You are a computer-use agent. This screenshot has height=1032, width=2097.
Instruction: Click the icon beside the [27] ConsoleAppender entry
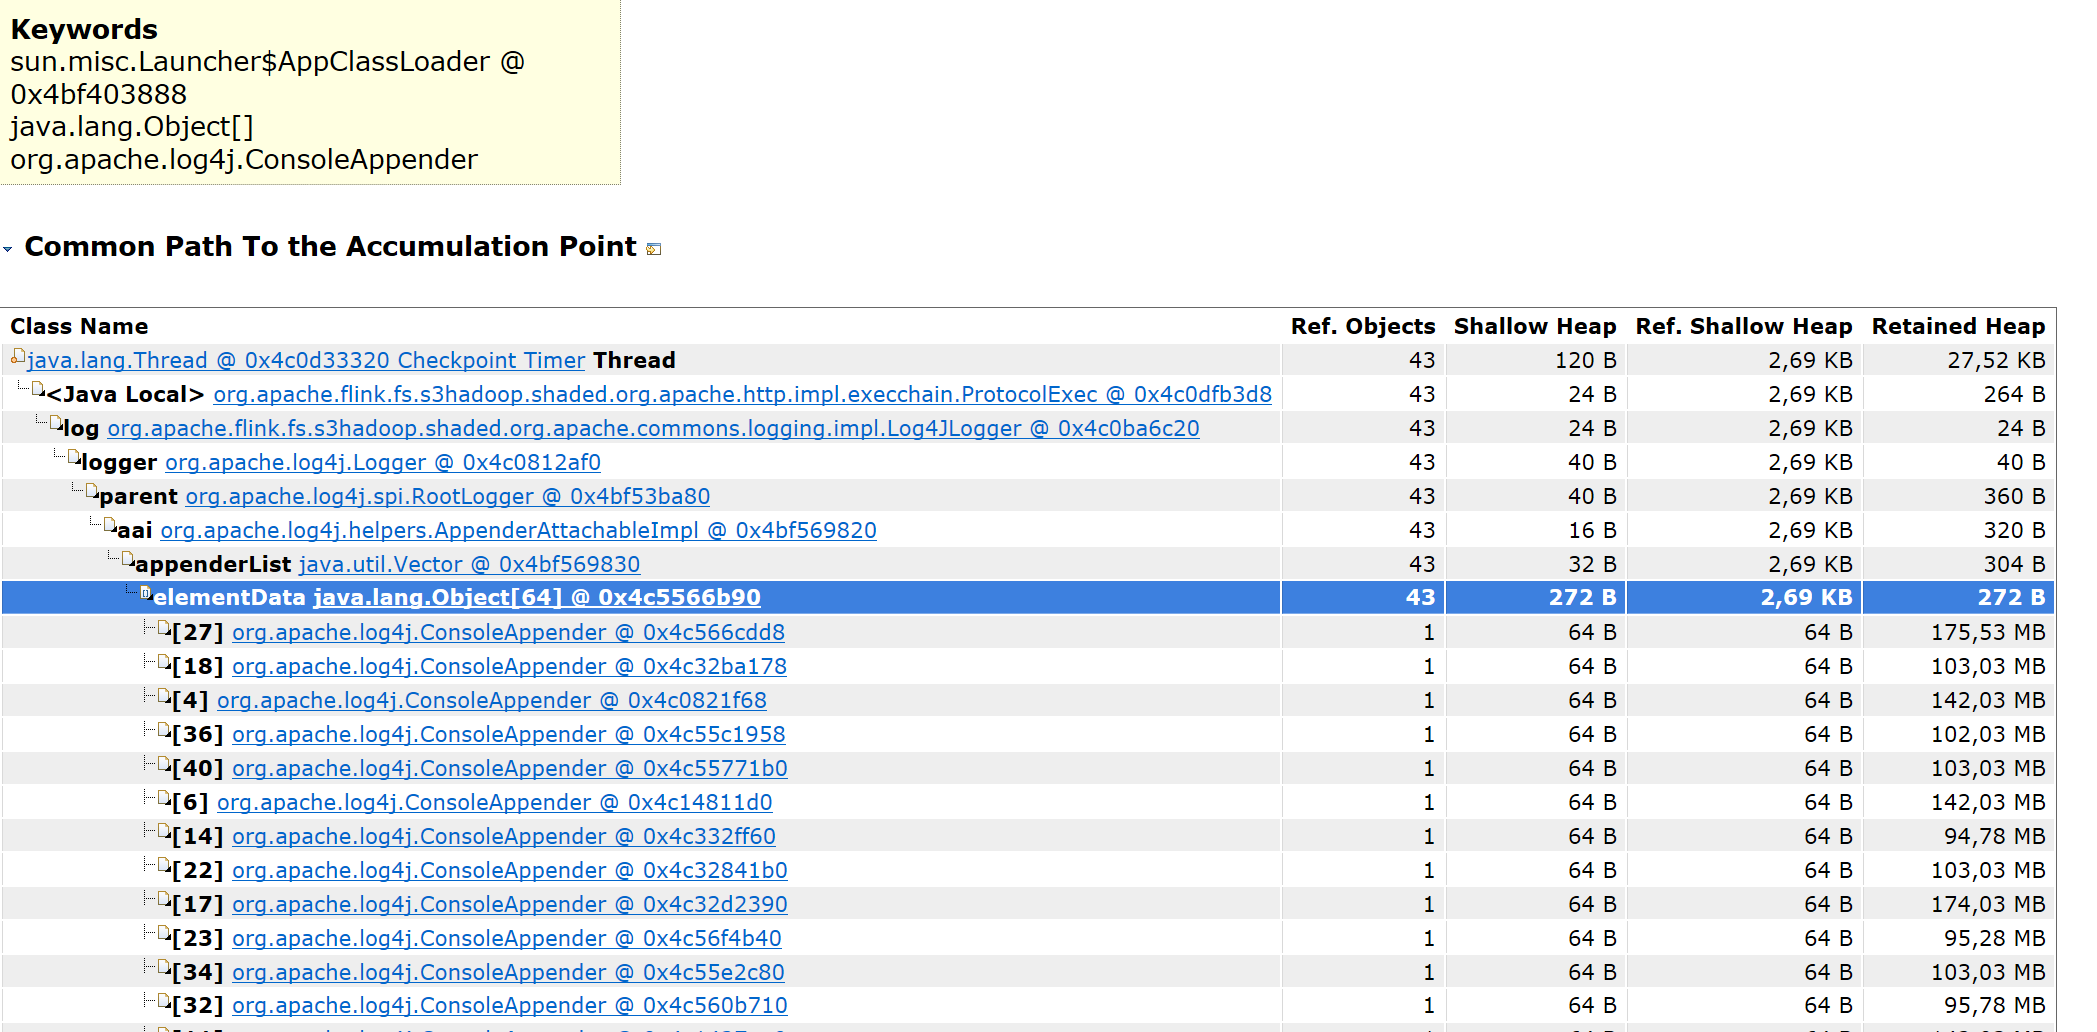click(164, 629)
